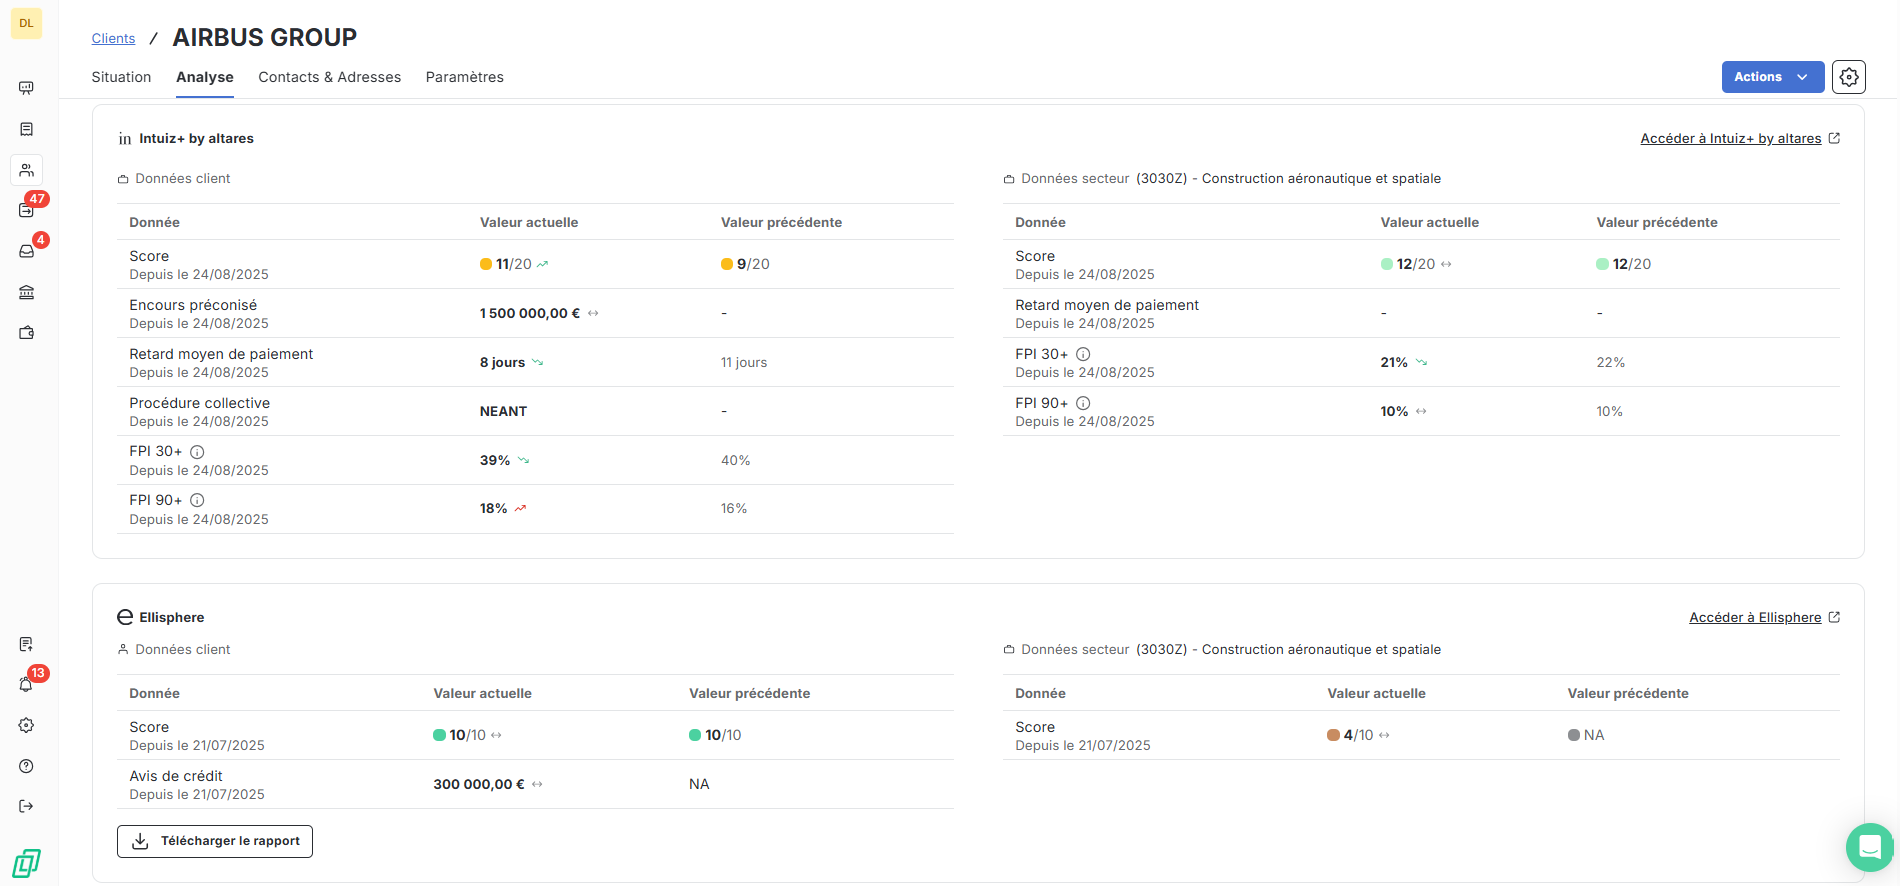Open the wallet icon in sidebar

27,333
